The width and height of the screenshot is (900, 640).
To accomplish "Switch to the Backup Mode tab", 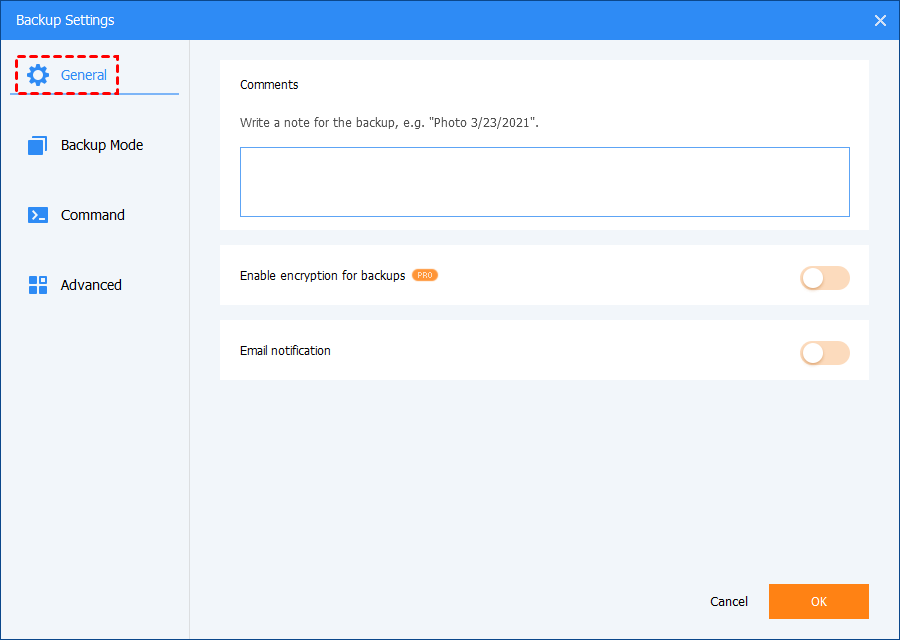I will click(x=101, y=145).
